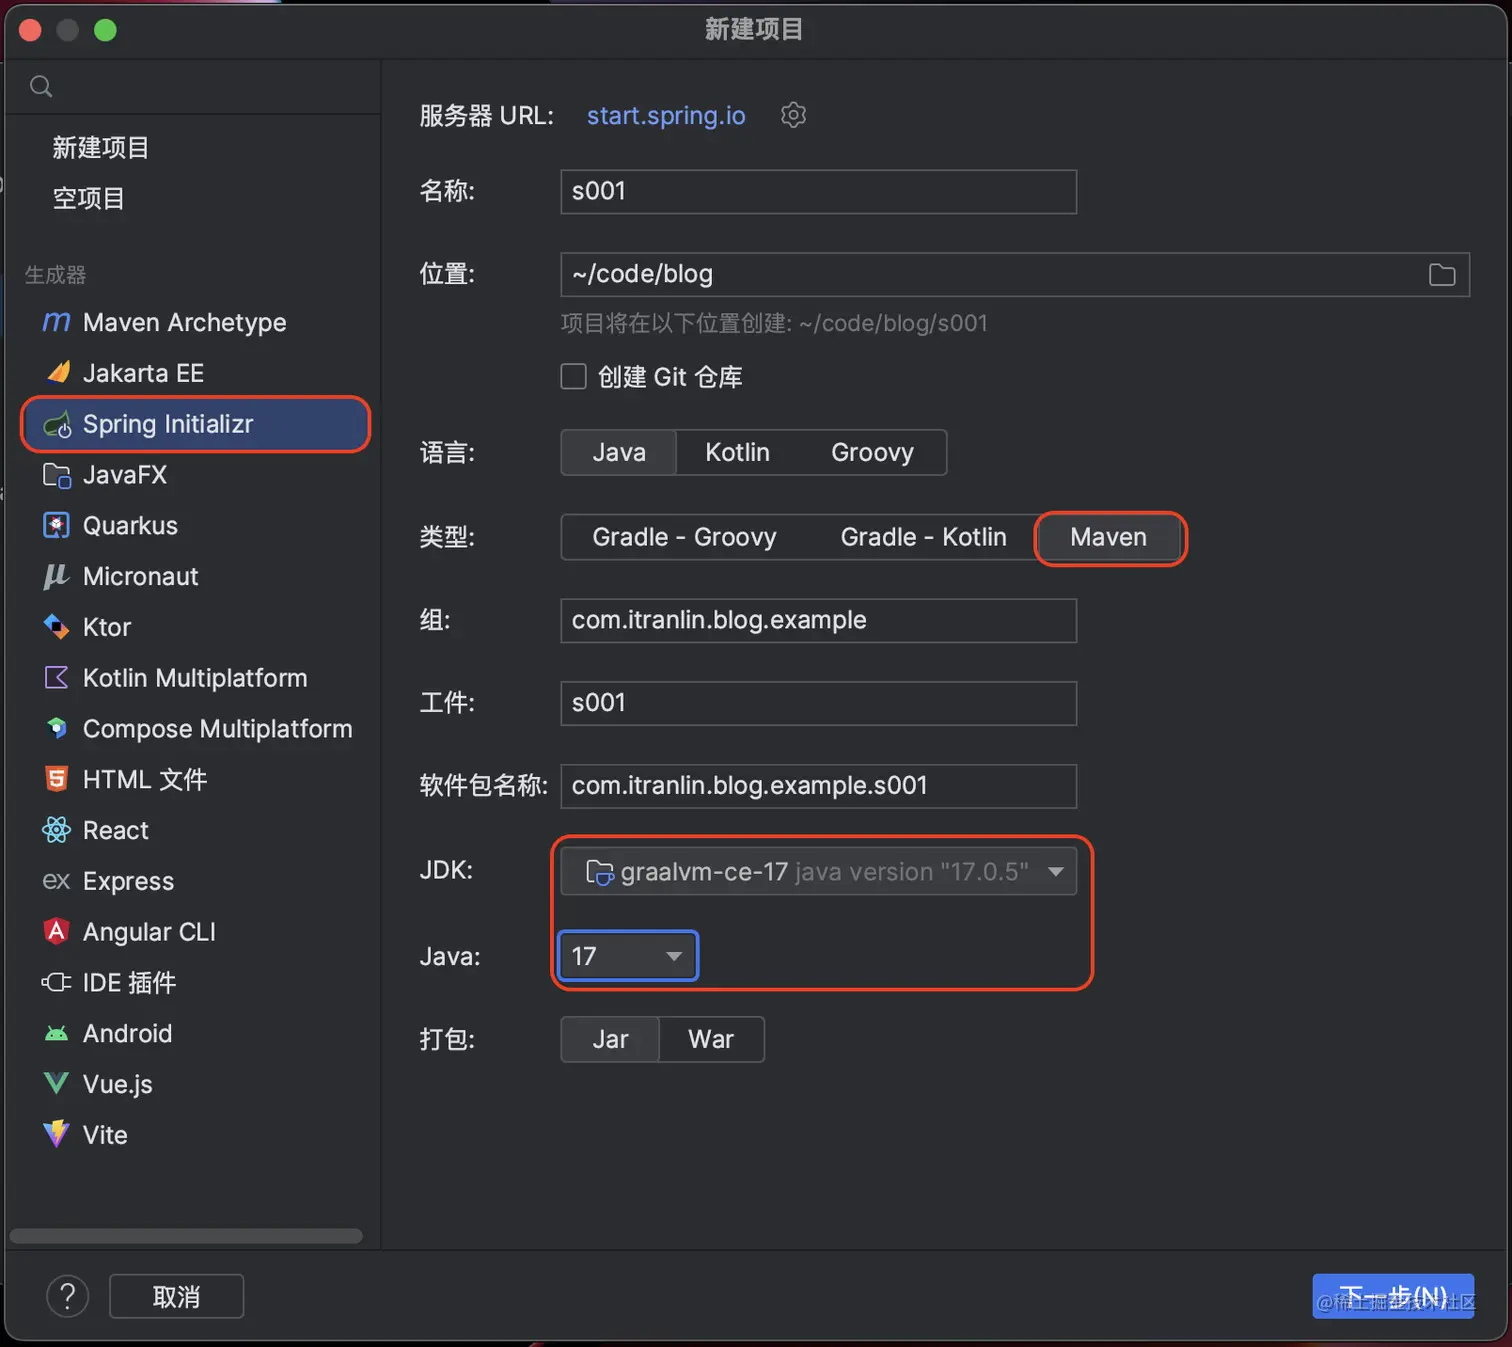Open server URL settings via the gear icon
The image size is (1512, 1347).
coord(793,115)
